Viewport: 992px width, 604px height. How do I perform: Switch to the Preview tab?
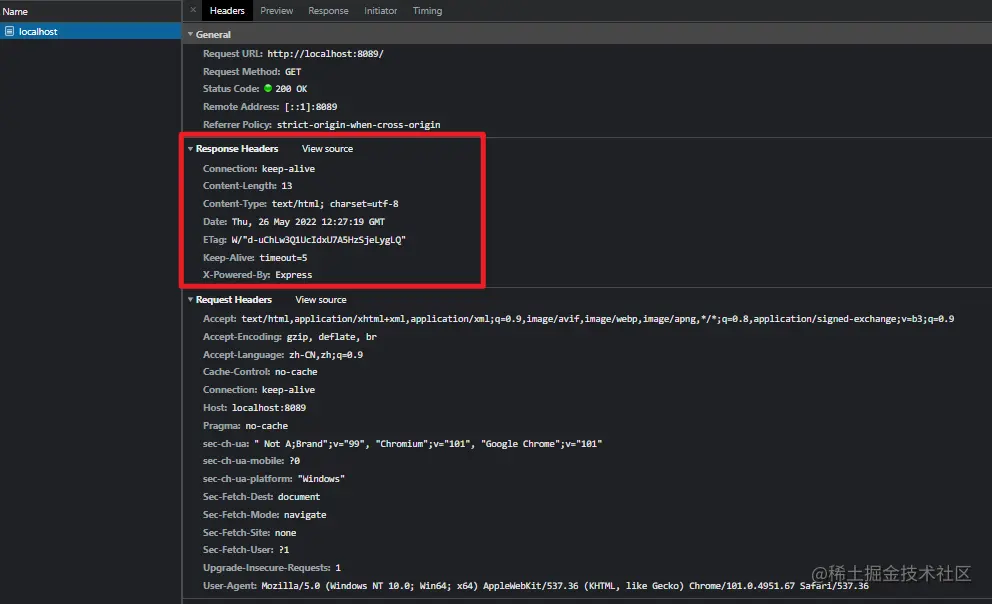[276, 11]
